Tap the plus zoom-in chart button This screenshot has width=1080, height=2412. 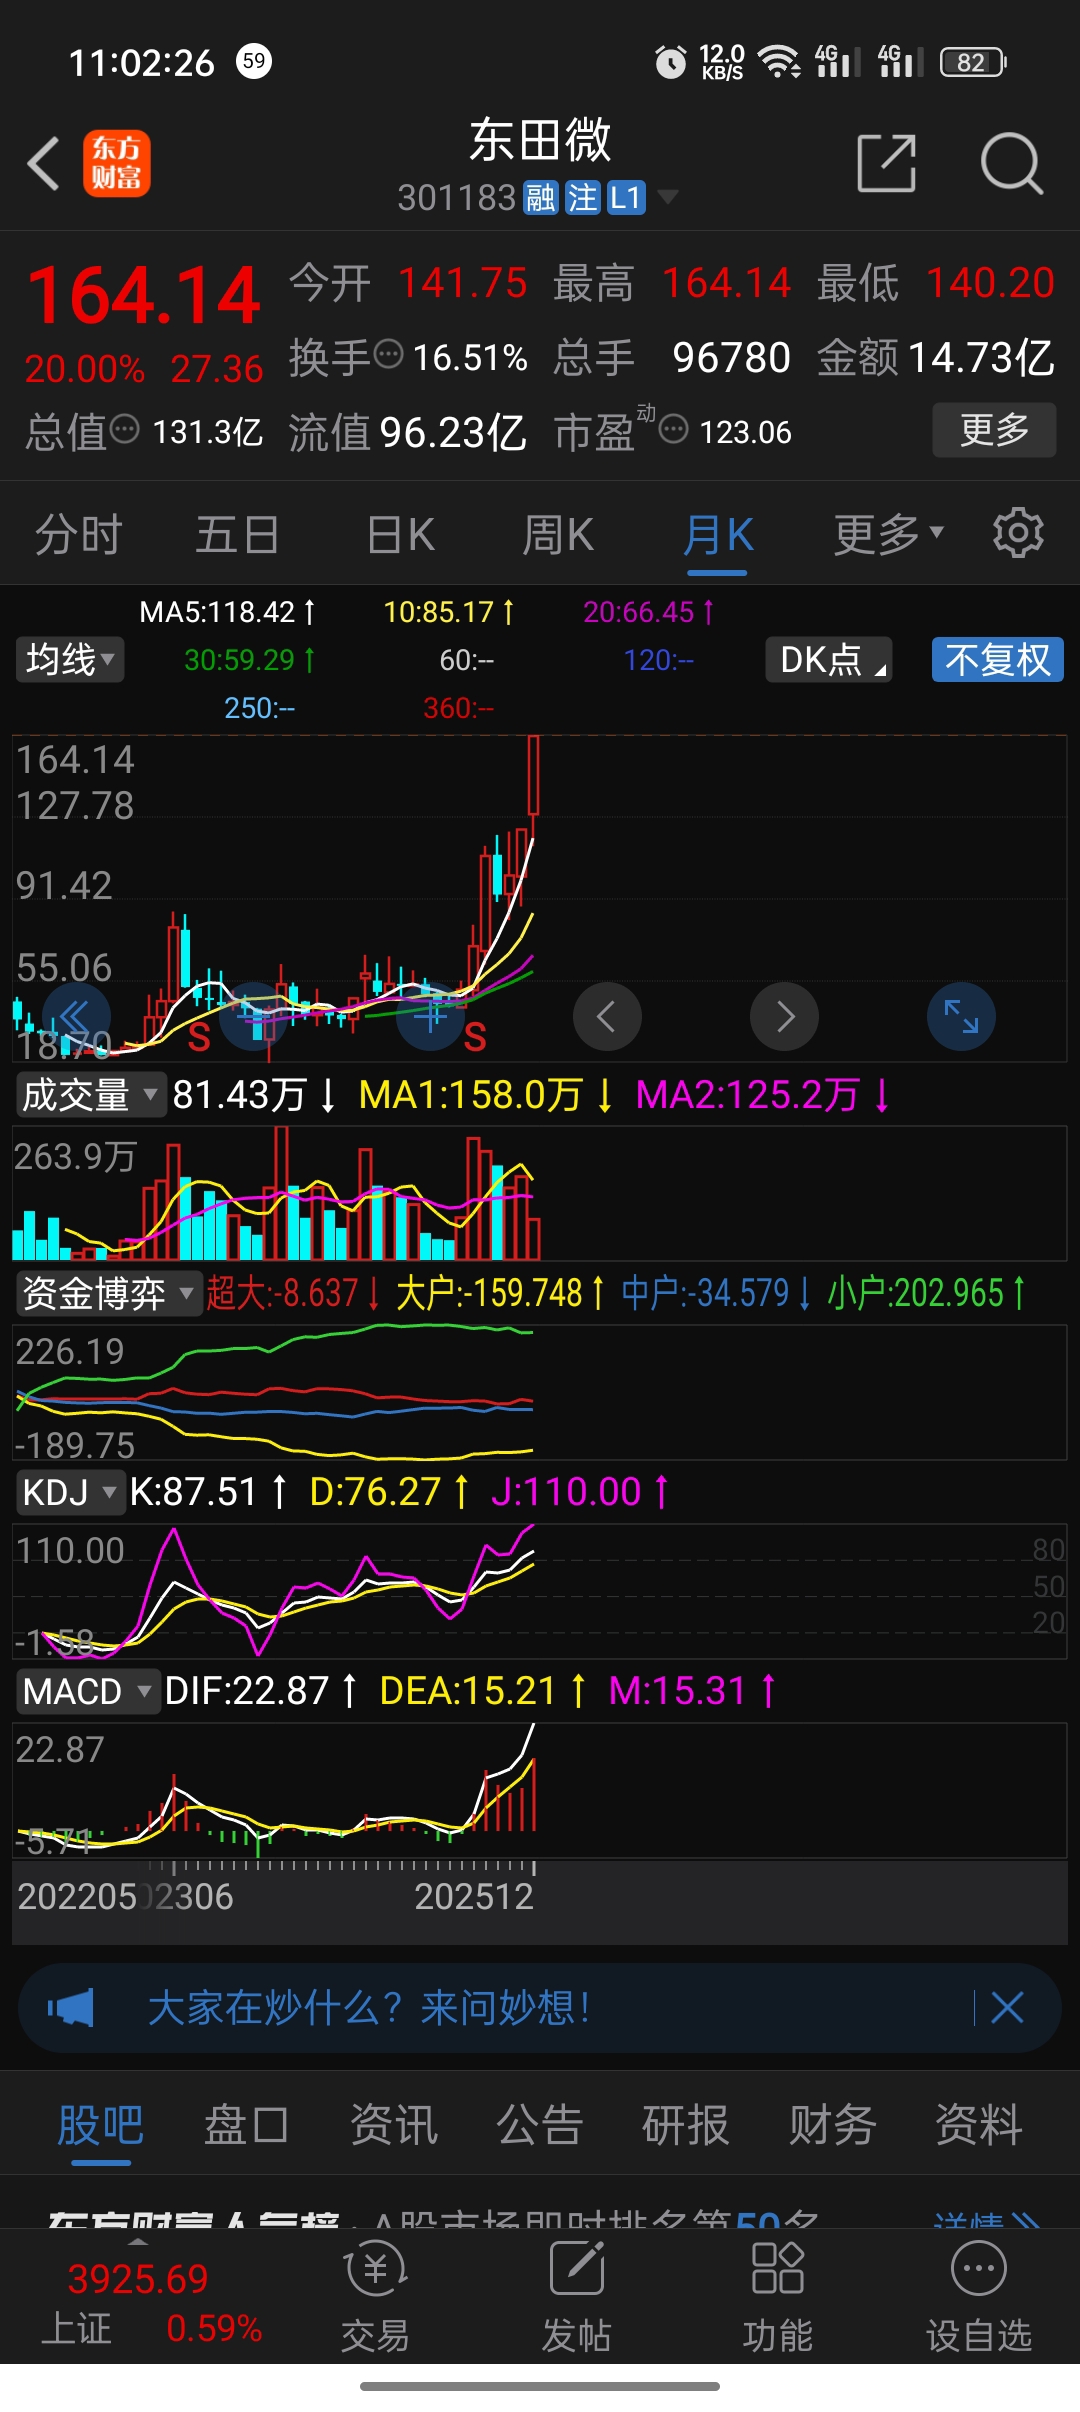coord(431,1017)
